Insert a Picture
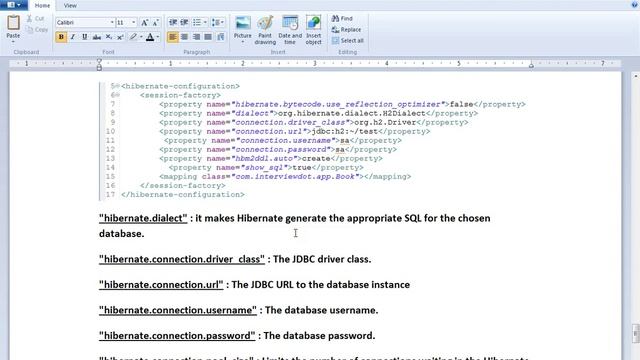 (242, 27)
